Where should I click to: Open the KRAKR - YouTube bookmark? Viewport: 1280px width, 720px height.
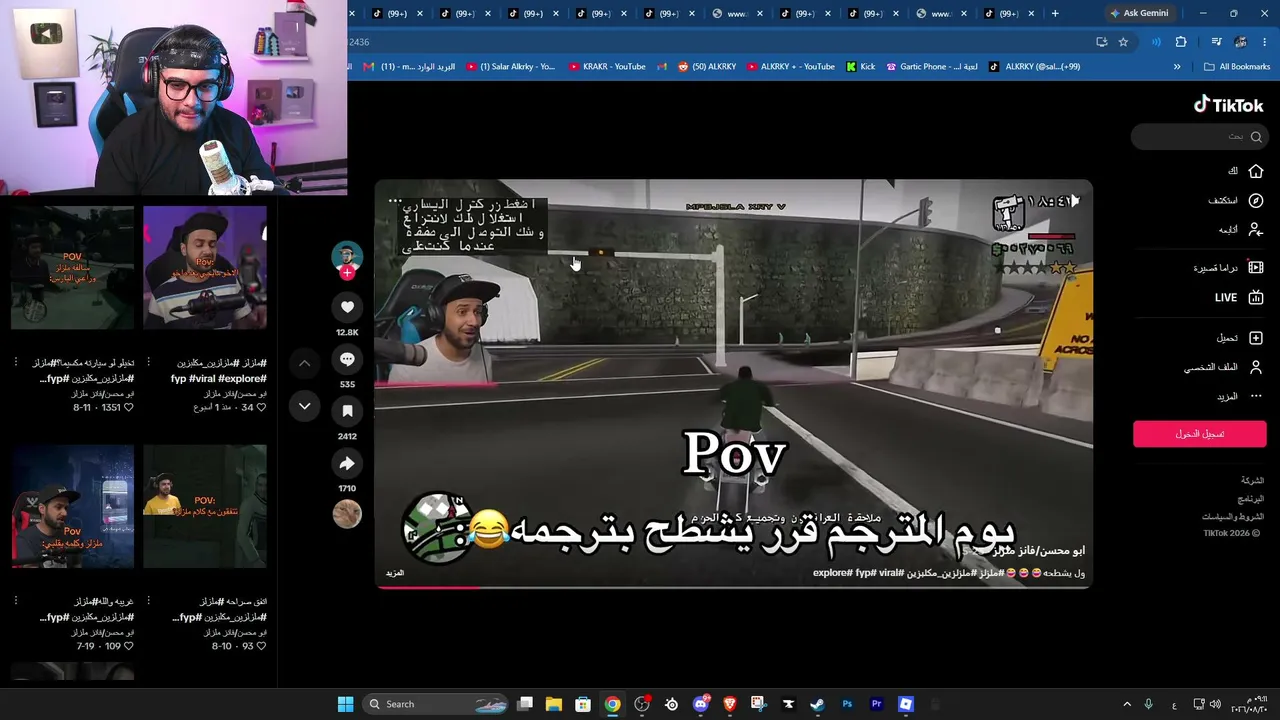607,67
